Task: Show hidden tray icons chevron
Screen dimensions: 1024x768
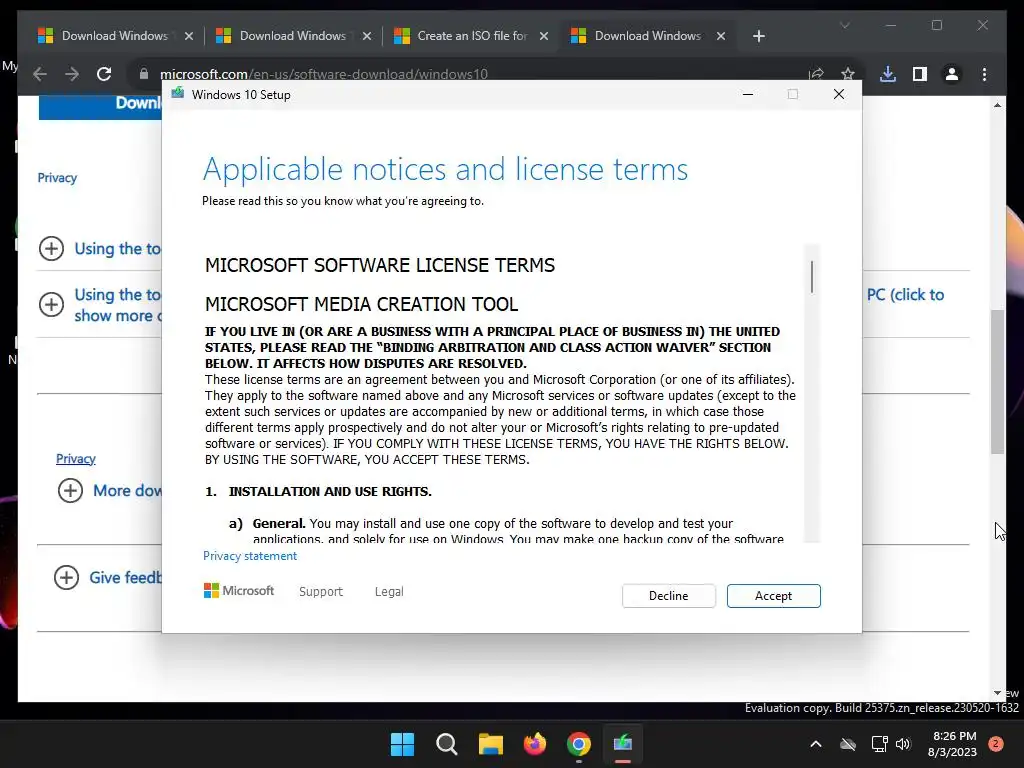Action: coord(816,744)
